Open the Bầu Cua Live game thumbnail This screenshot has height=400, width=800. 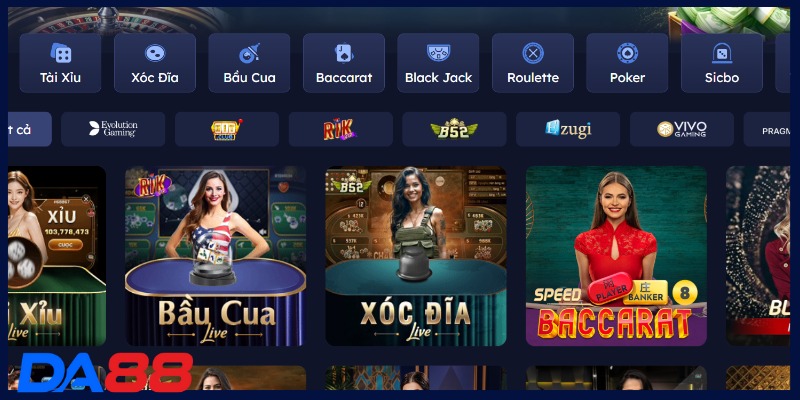click(x=215, y=256)
